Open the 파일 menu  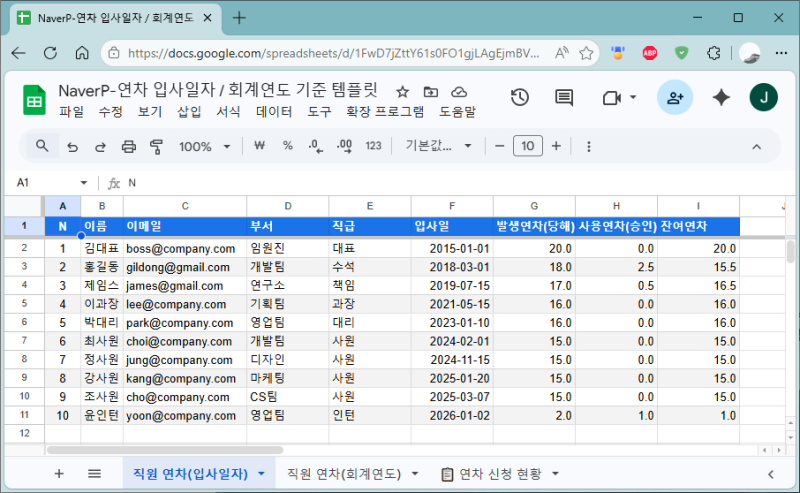click(x=71, y=112)
